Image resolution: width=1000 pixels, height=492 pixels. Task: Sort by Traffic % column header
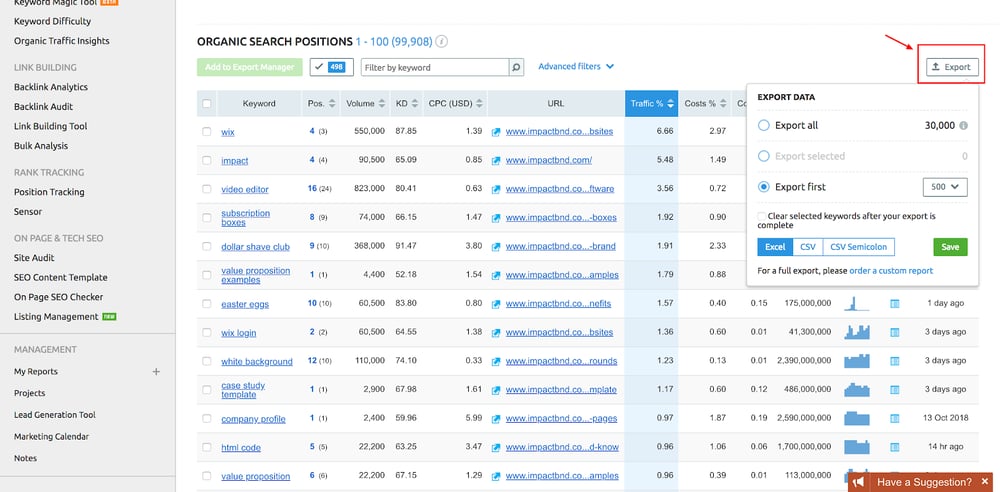pyautogui.click(x=652, y=103)
